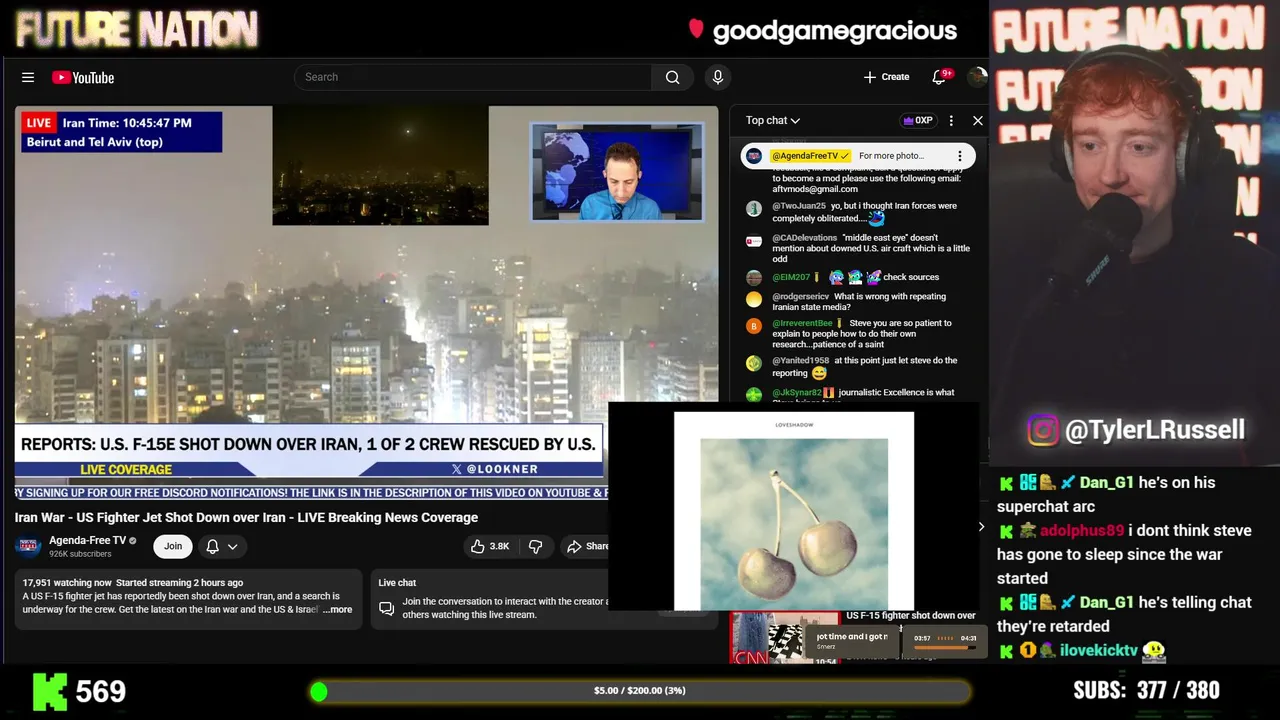Open US F-15 fighter shot down suggestion
Screen dimensions: 1280x720
click(x=911, y=615)
